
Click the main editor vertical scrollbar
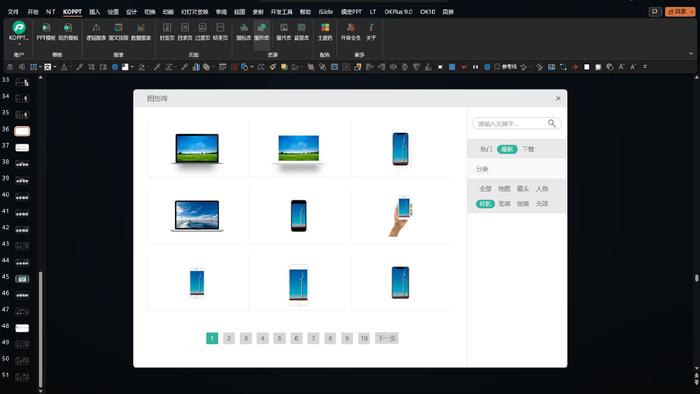tap(696, 278)
